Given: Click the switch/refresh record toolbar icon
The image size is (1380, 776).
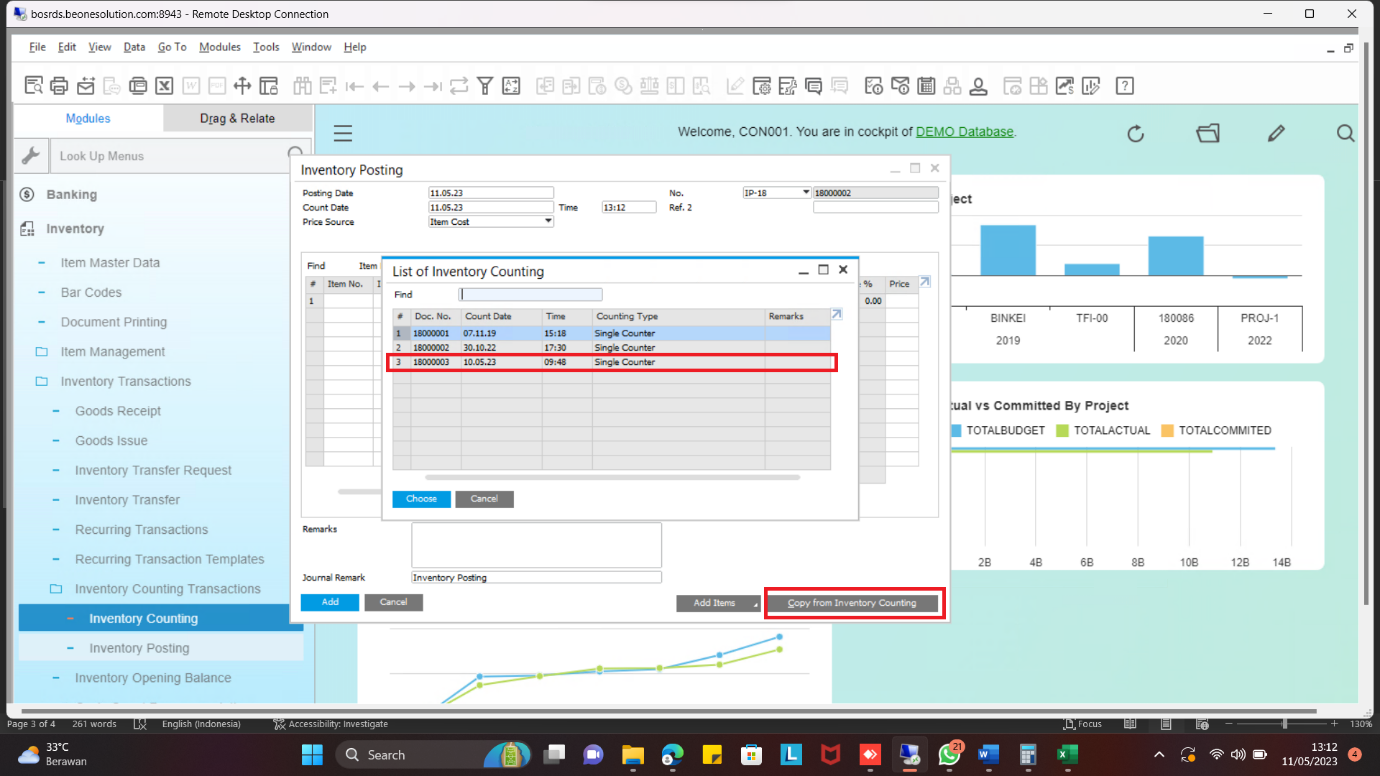Looking at the screenshot, I should [x=459, y=86].
